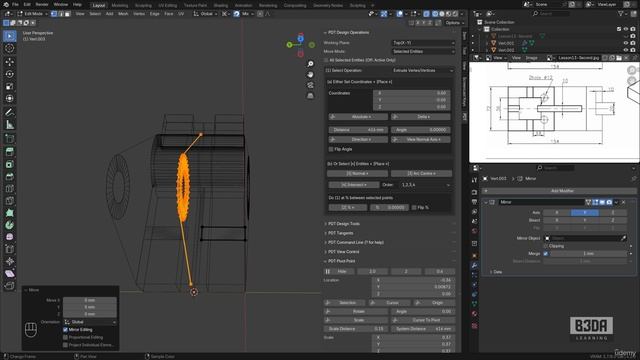Switch to face select mode
The image size is (640, 360).
coord(68,14)
